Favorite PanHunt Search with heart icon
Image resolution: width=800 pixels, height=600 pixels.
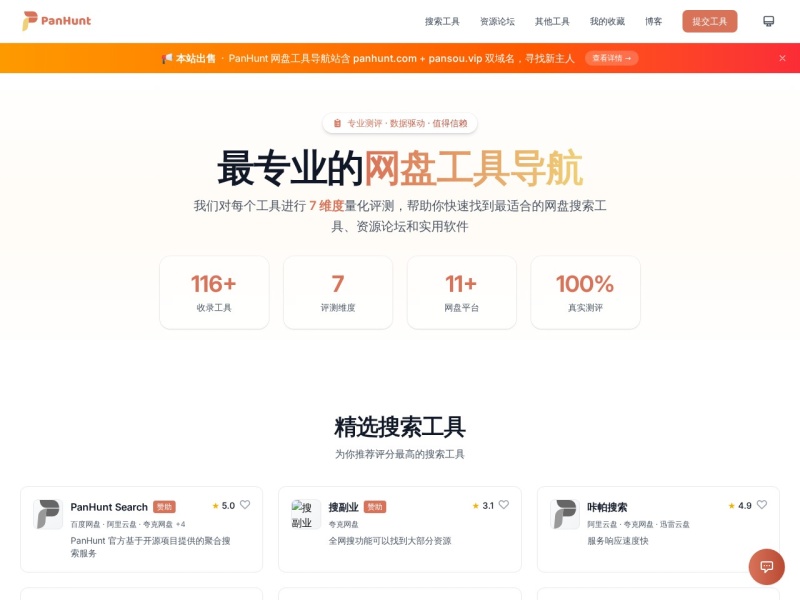pos(245,505)
